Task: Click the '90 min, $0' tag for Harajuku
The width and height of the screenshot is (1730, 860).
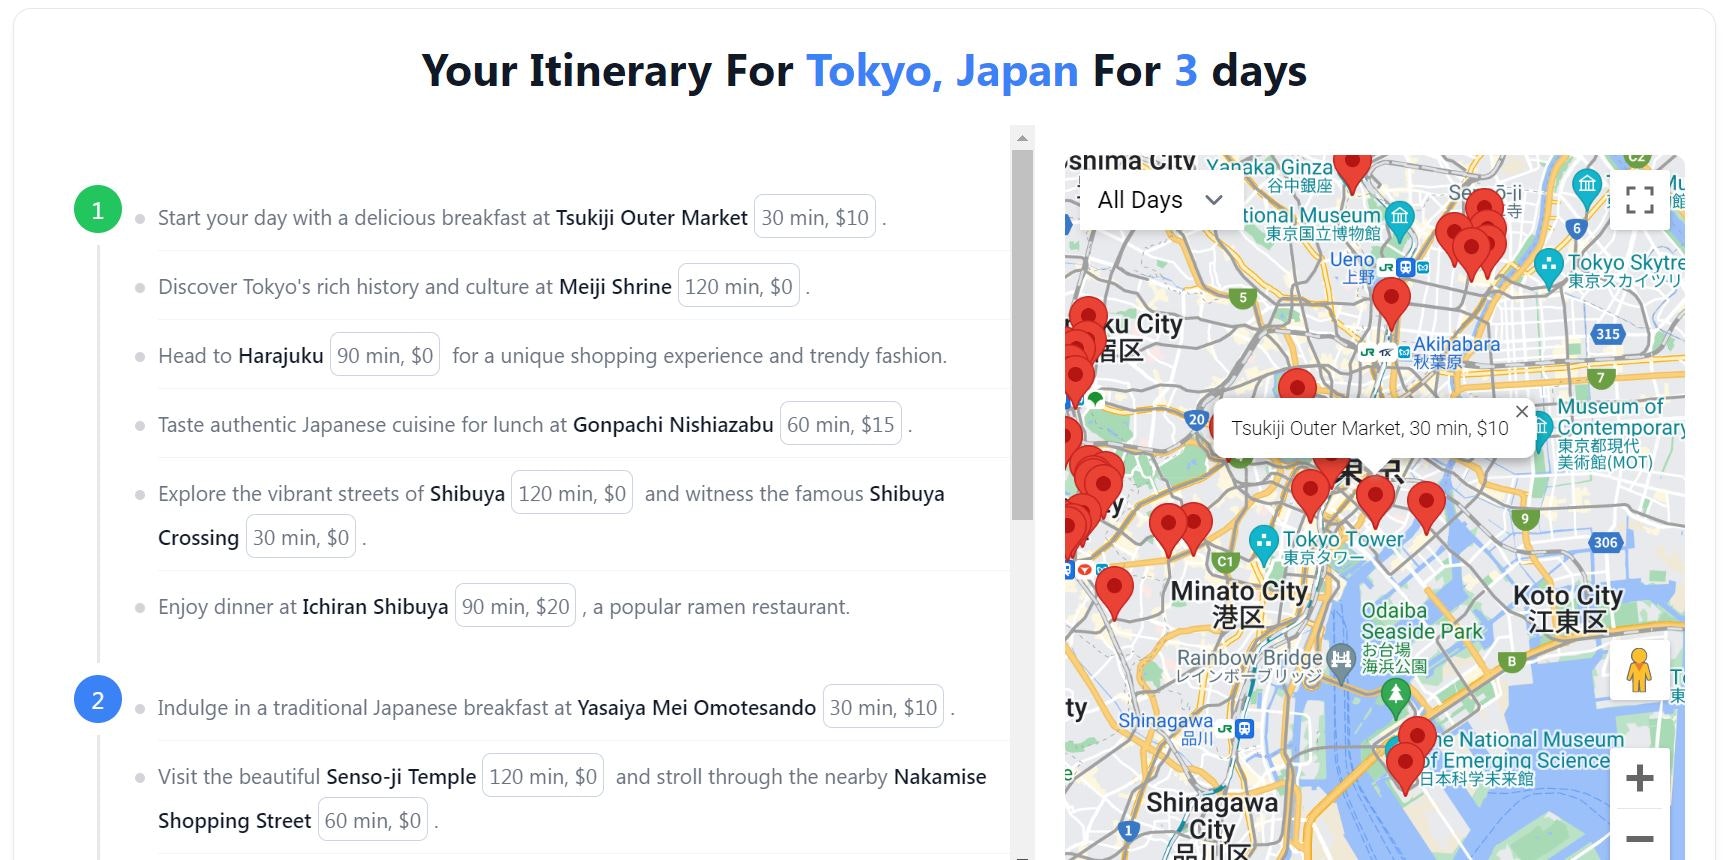Action: pos(385,355)
